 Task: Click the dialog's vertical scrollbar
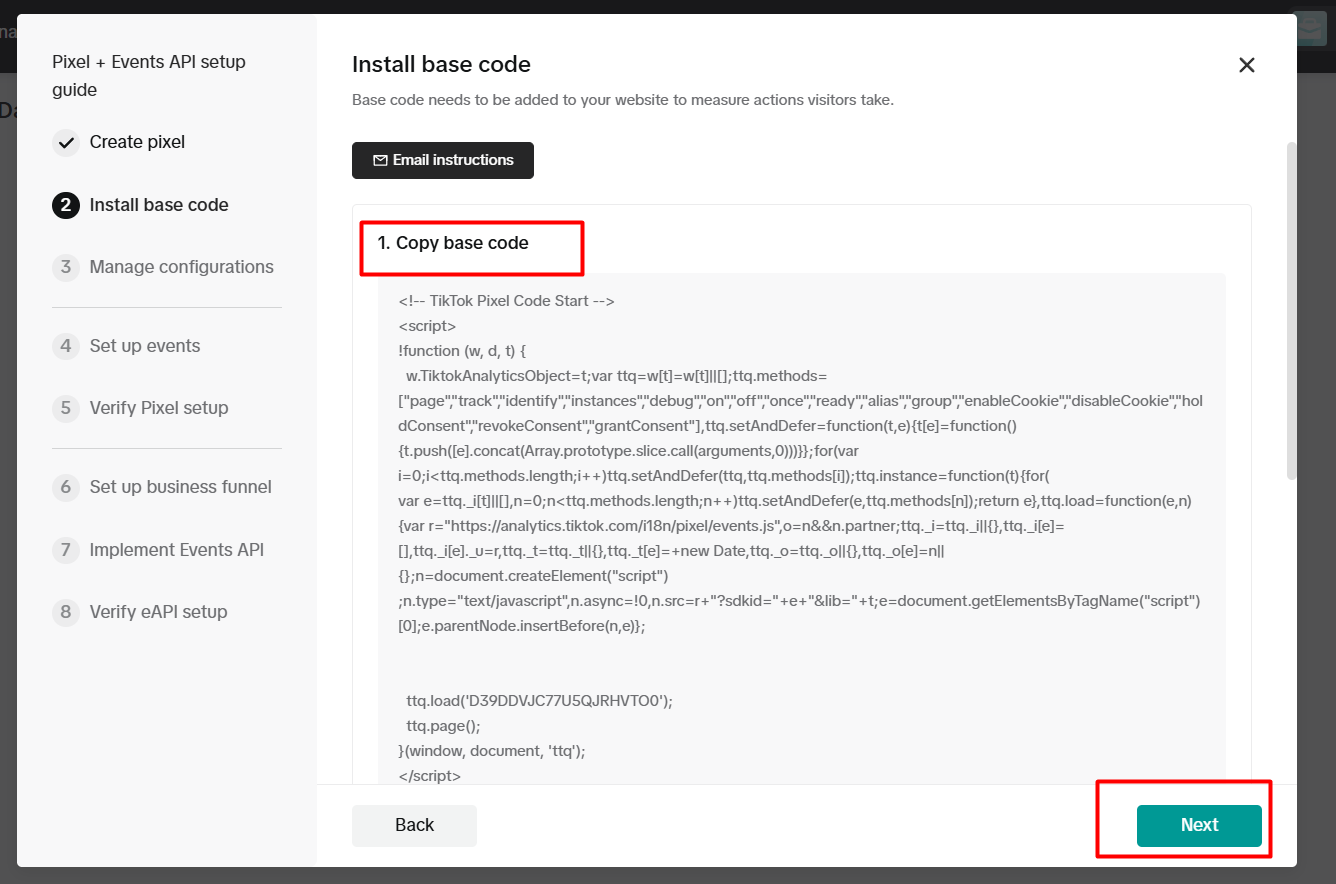1291,310
